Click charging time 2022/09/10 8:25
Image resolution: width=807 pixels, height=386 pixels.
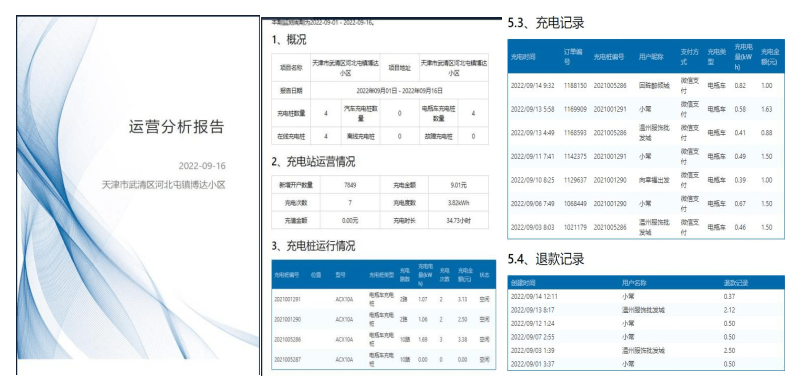click(532, 180)
